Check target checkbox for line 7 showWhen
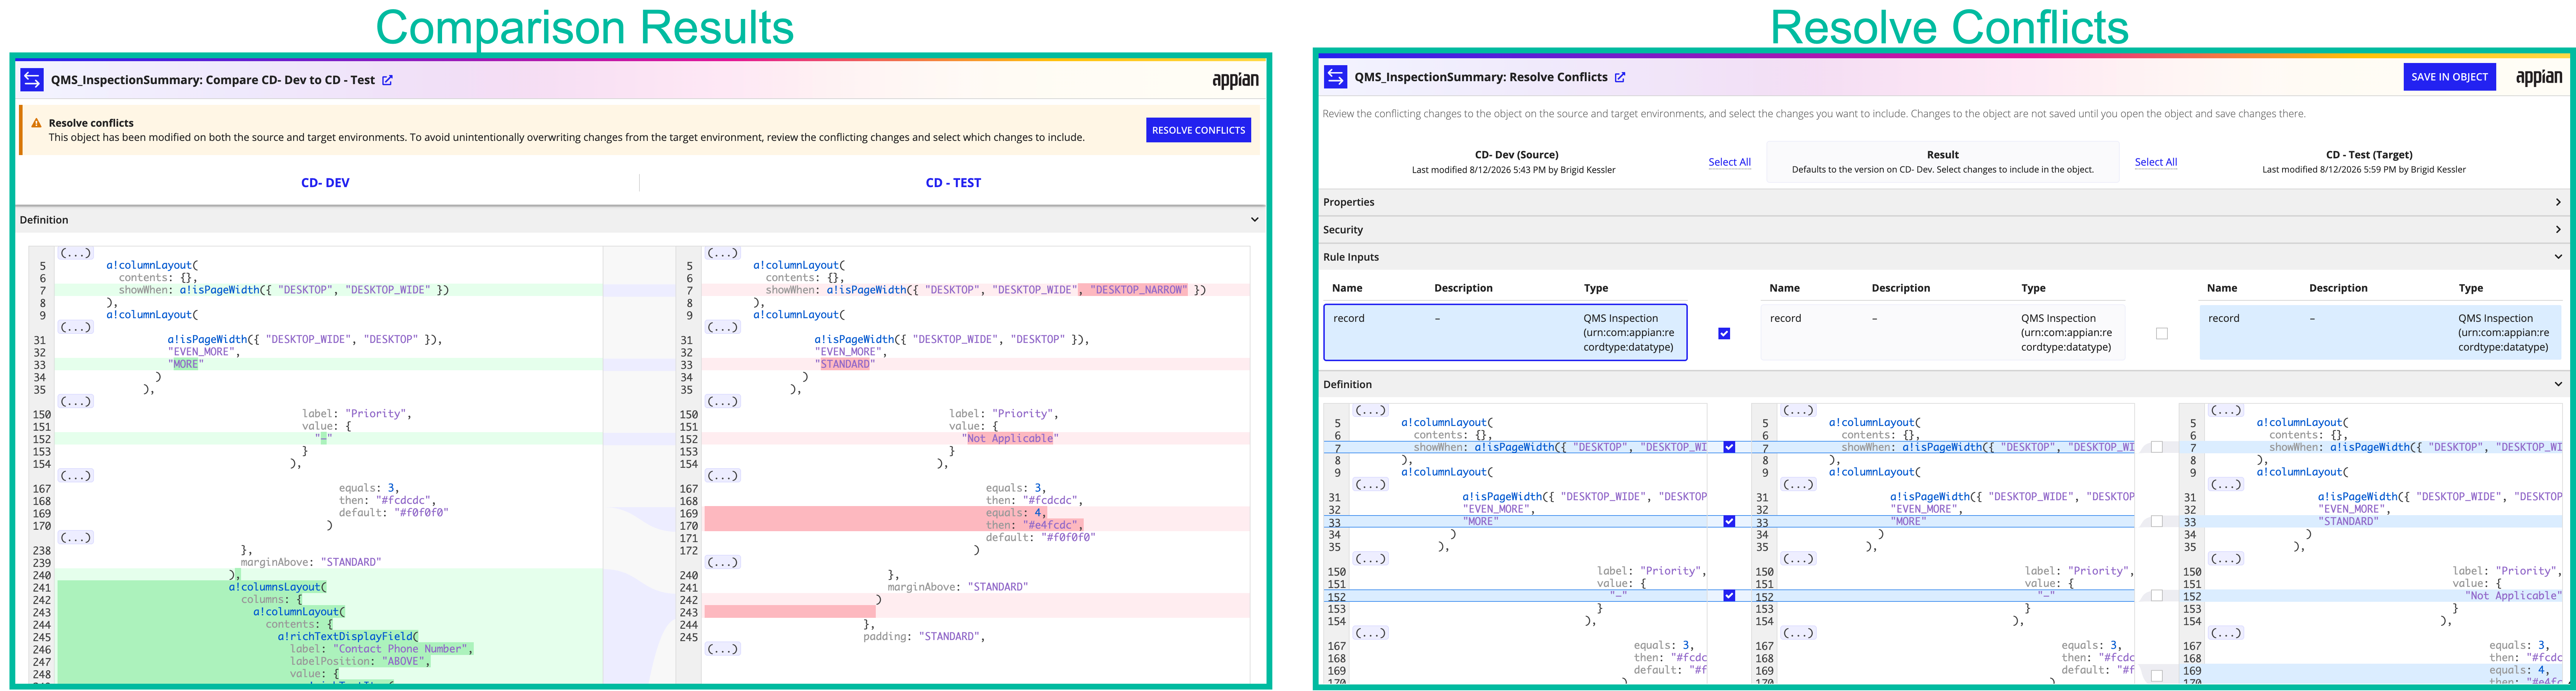 click(2156, 447)
